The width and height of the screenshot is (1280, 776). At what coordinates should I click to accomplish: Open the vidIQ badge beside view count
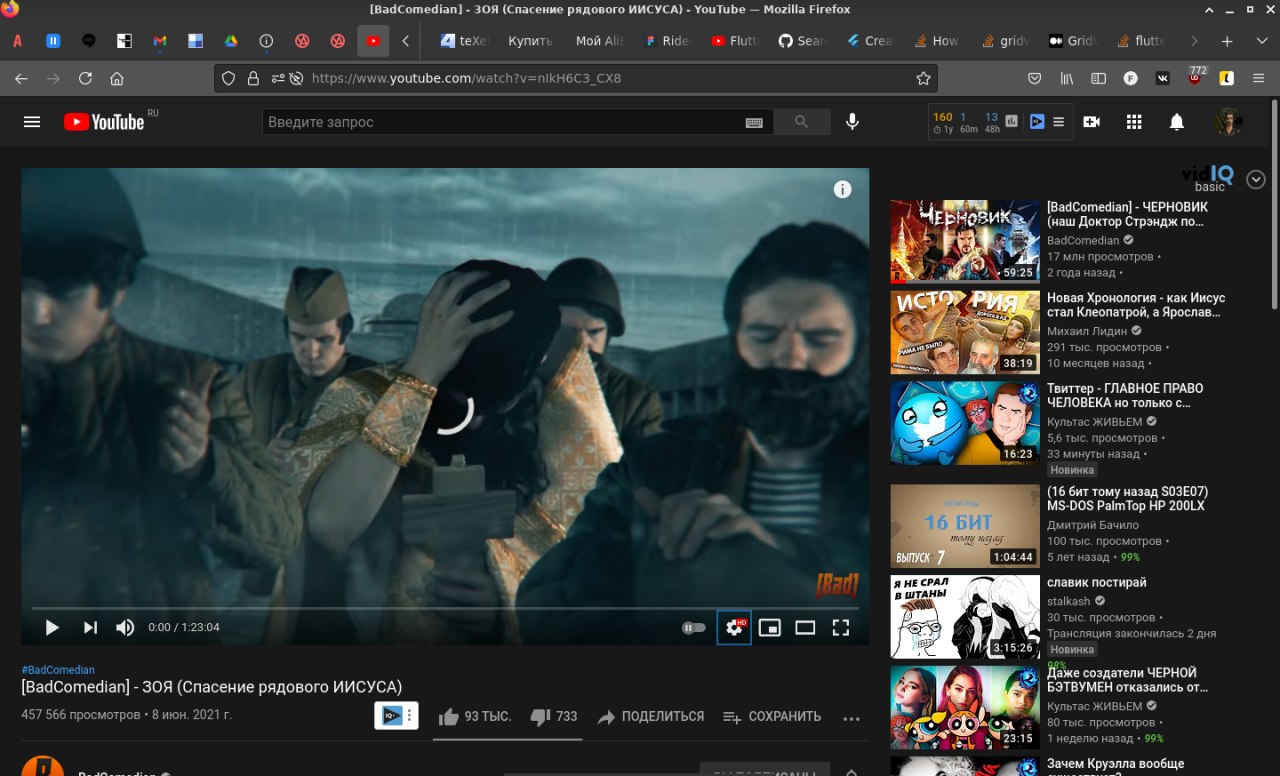(396, 716)
